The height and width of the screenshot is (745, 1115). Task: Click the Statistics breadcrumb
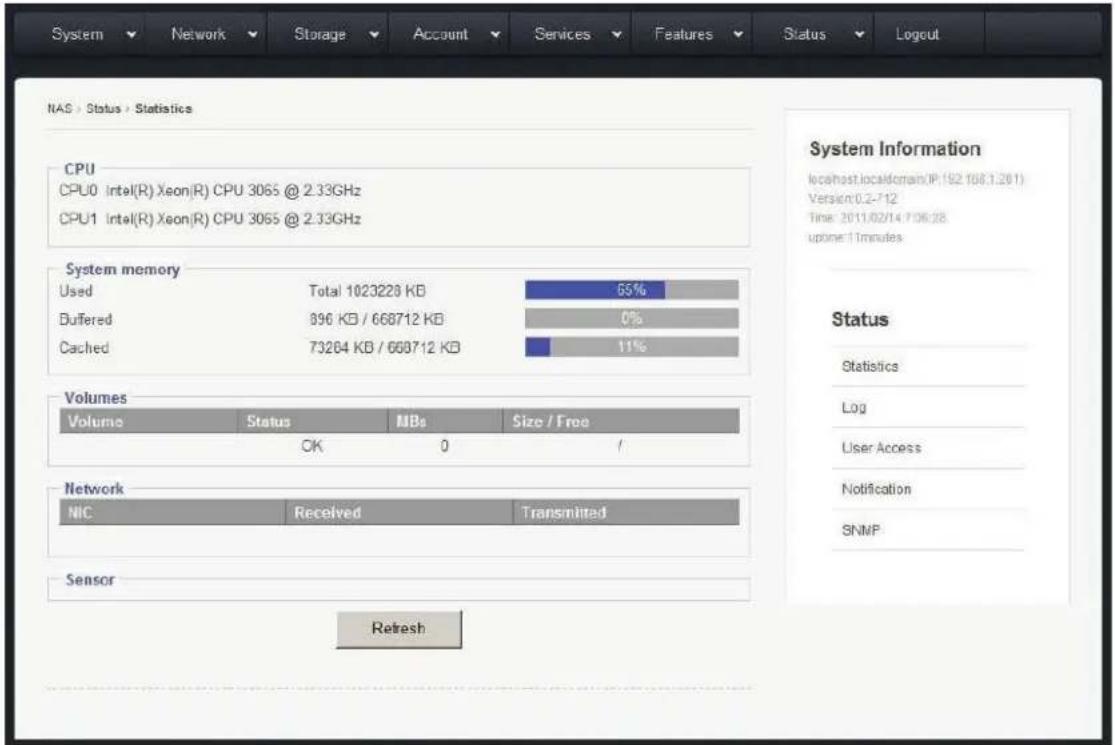[164, 109]
